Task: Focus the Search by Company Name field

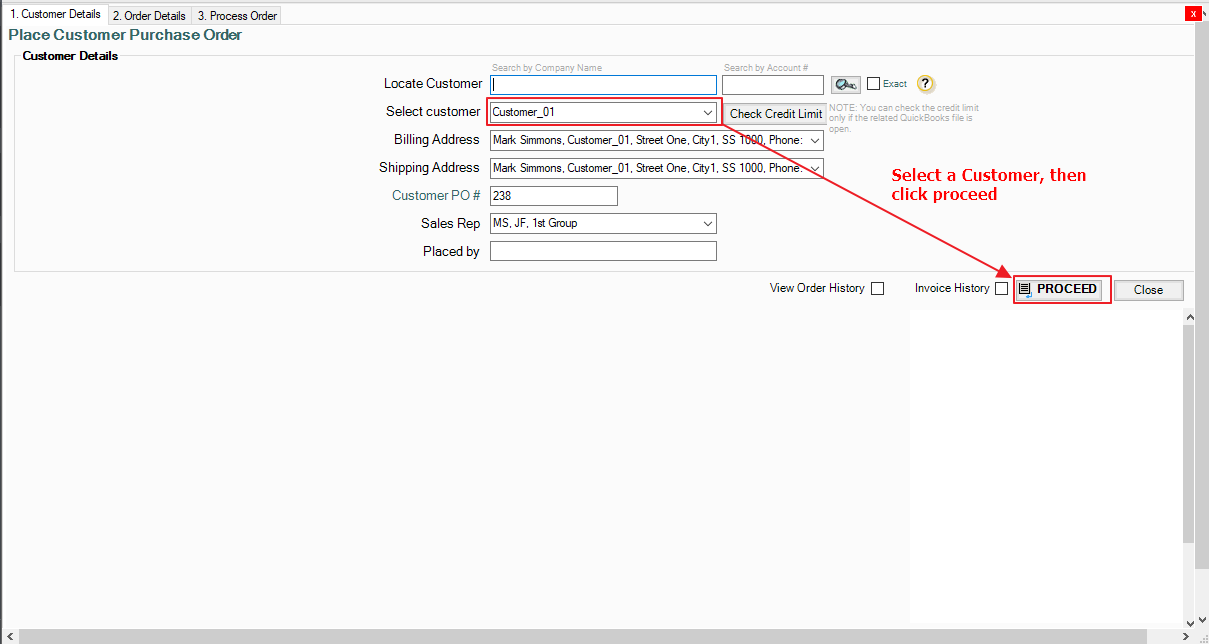Action: click(604, 85)
